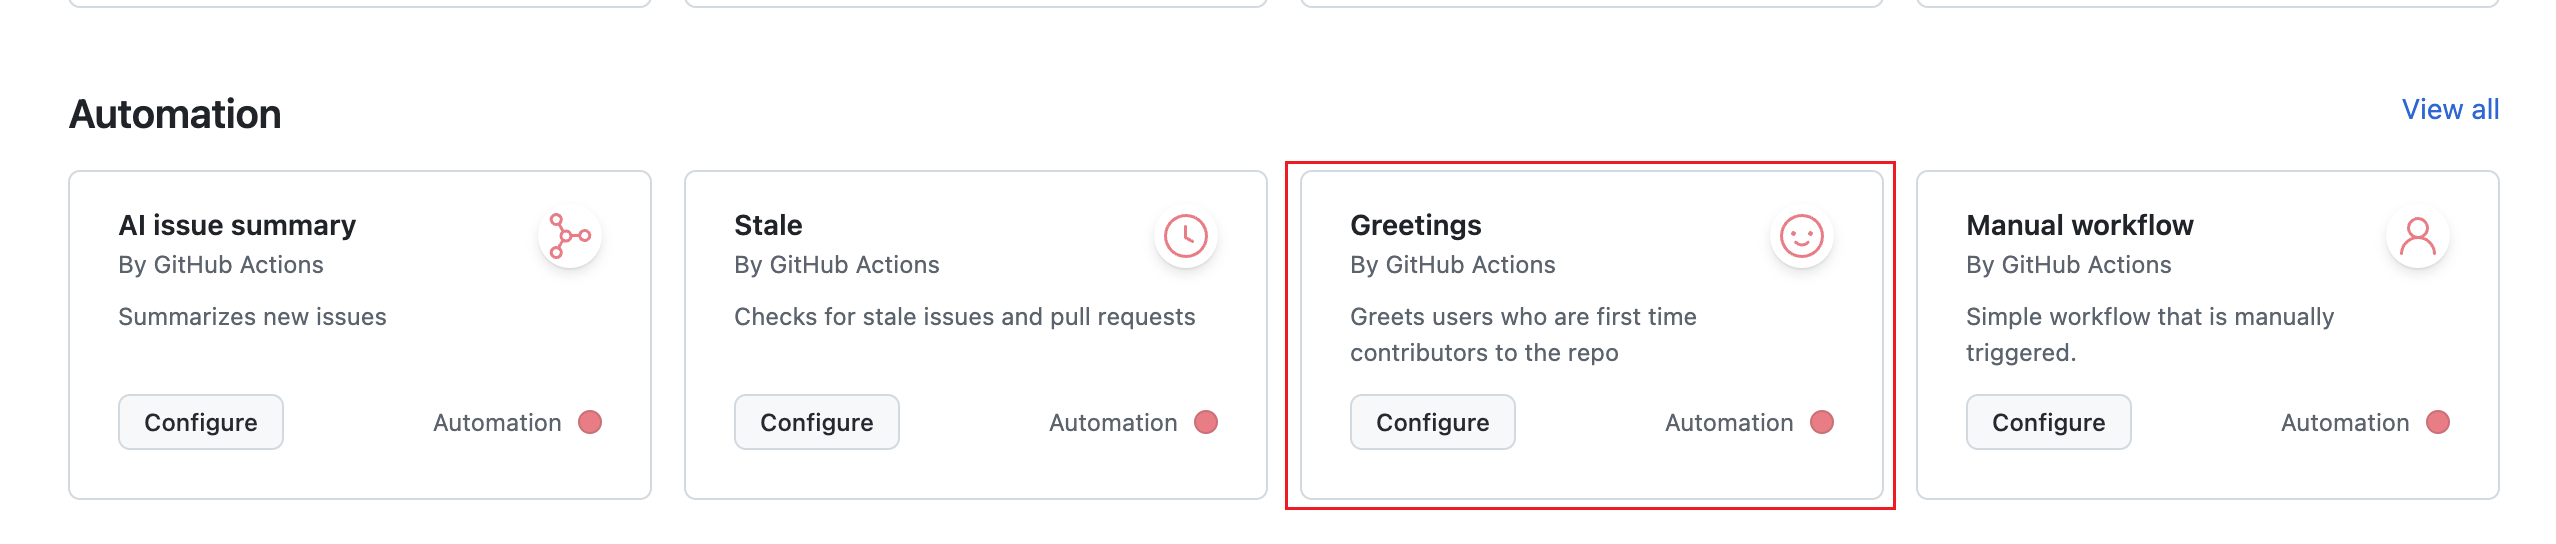Viewport: 2556px width, 544px height.
Task: Click the Automation section heading
Action: click(x=175, y=114)
